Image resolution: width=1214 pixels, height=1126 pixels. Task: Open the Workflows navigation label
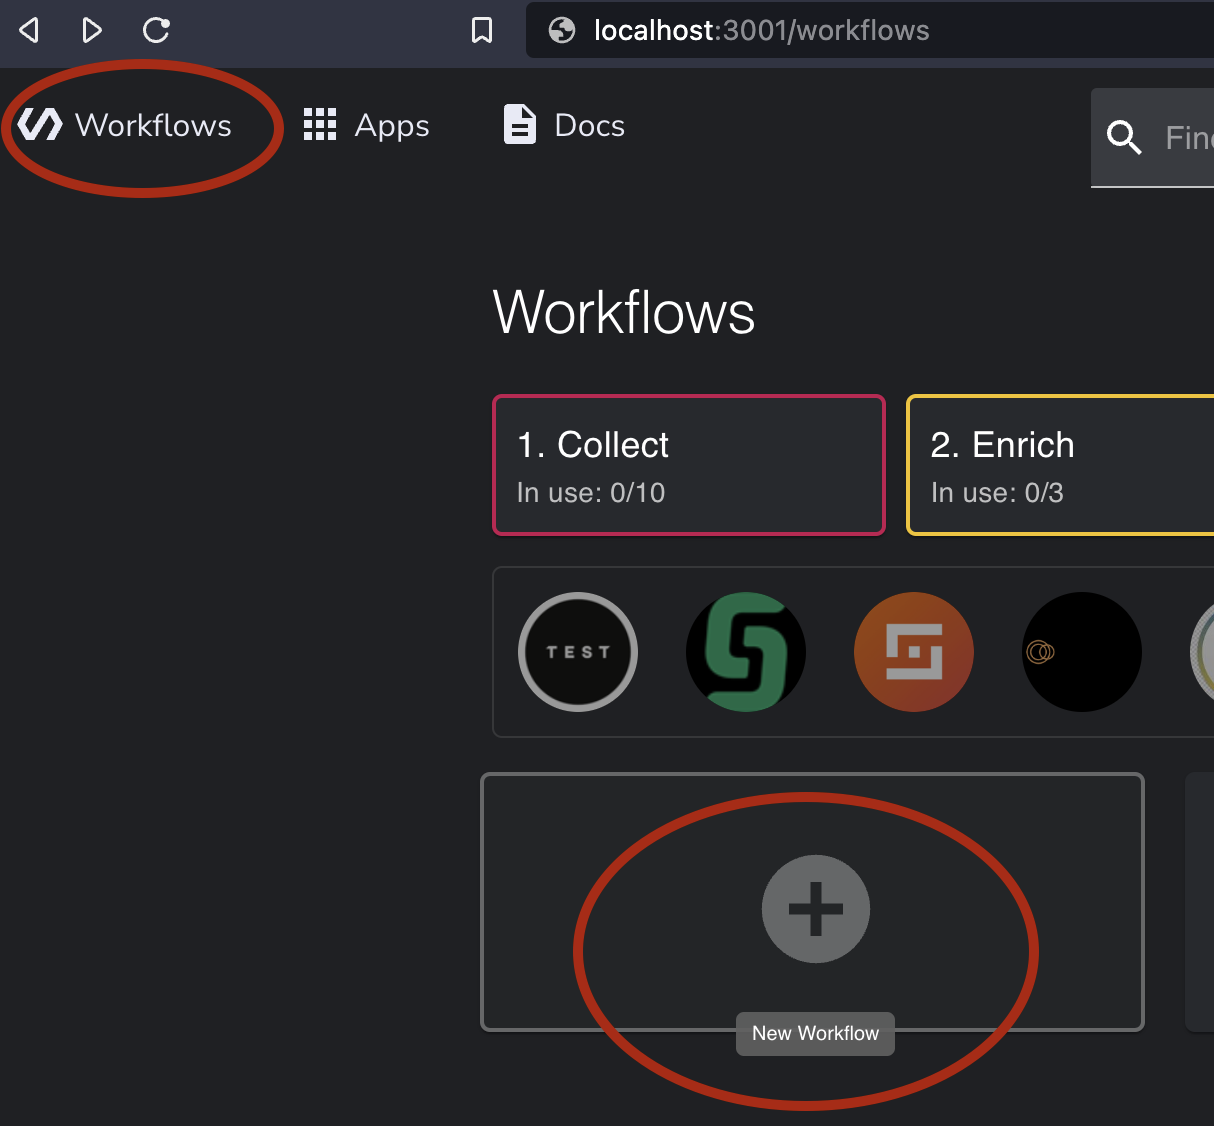coord(153,125)
